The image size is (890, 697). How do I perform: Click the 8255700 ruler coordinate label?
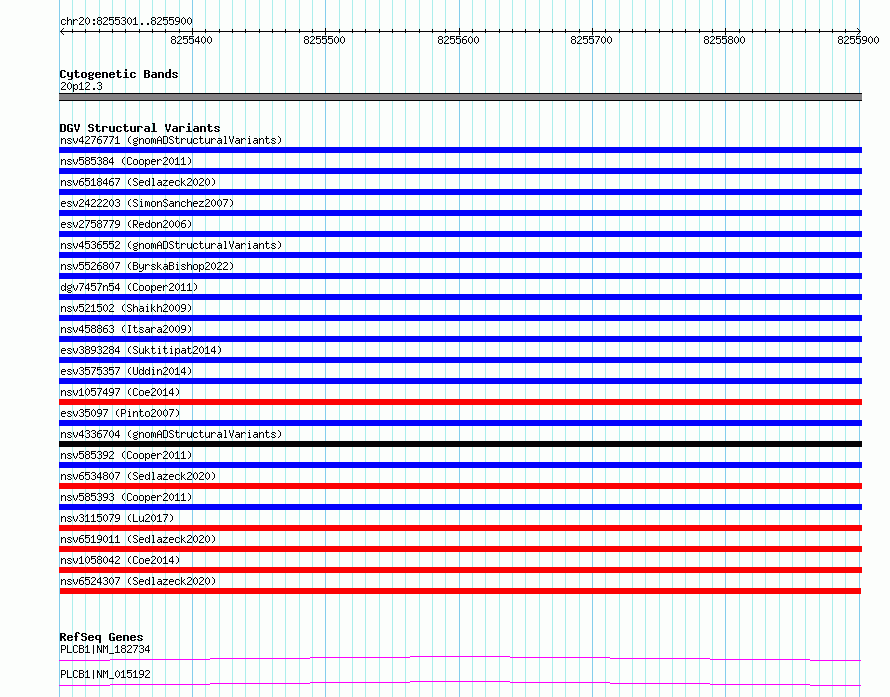591,40
